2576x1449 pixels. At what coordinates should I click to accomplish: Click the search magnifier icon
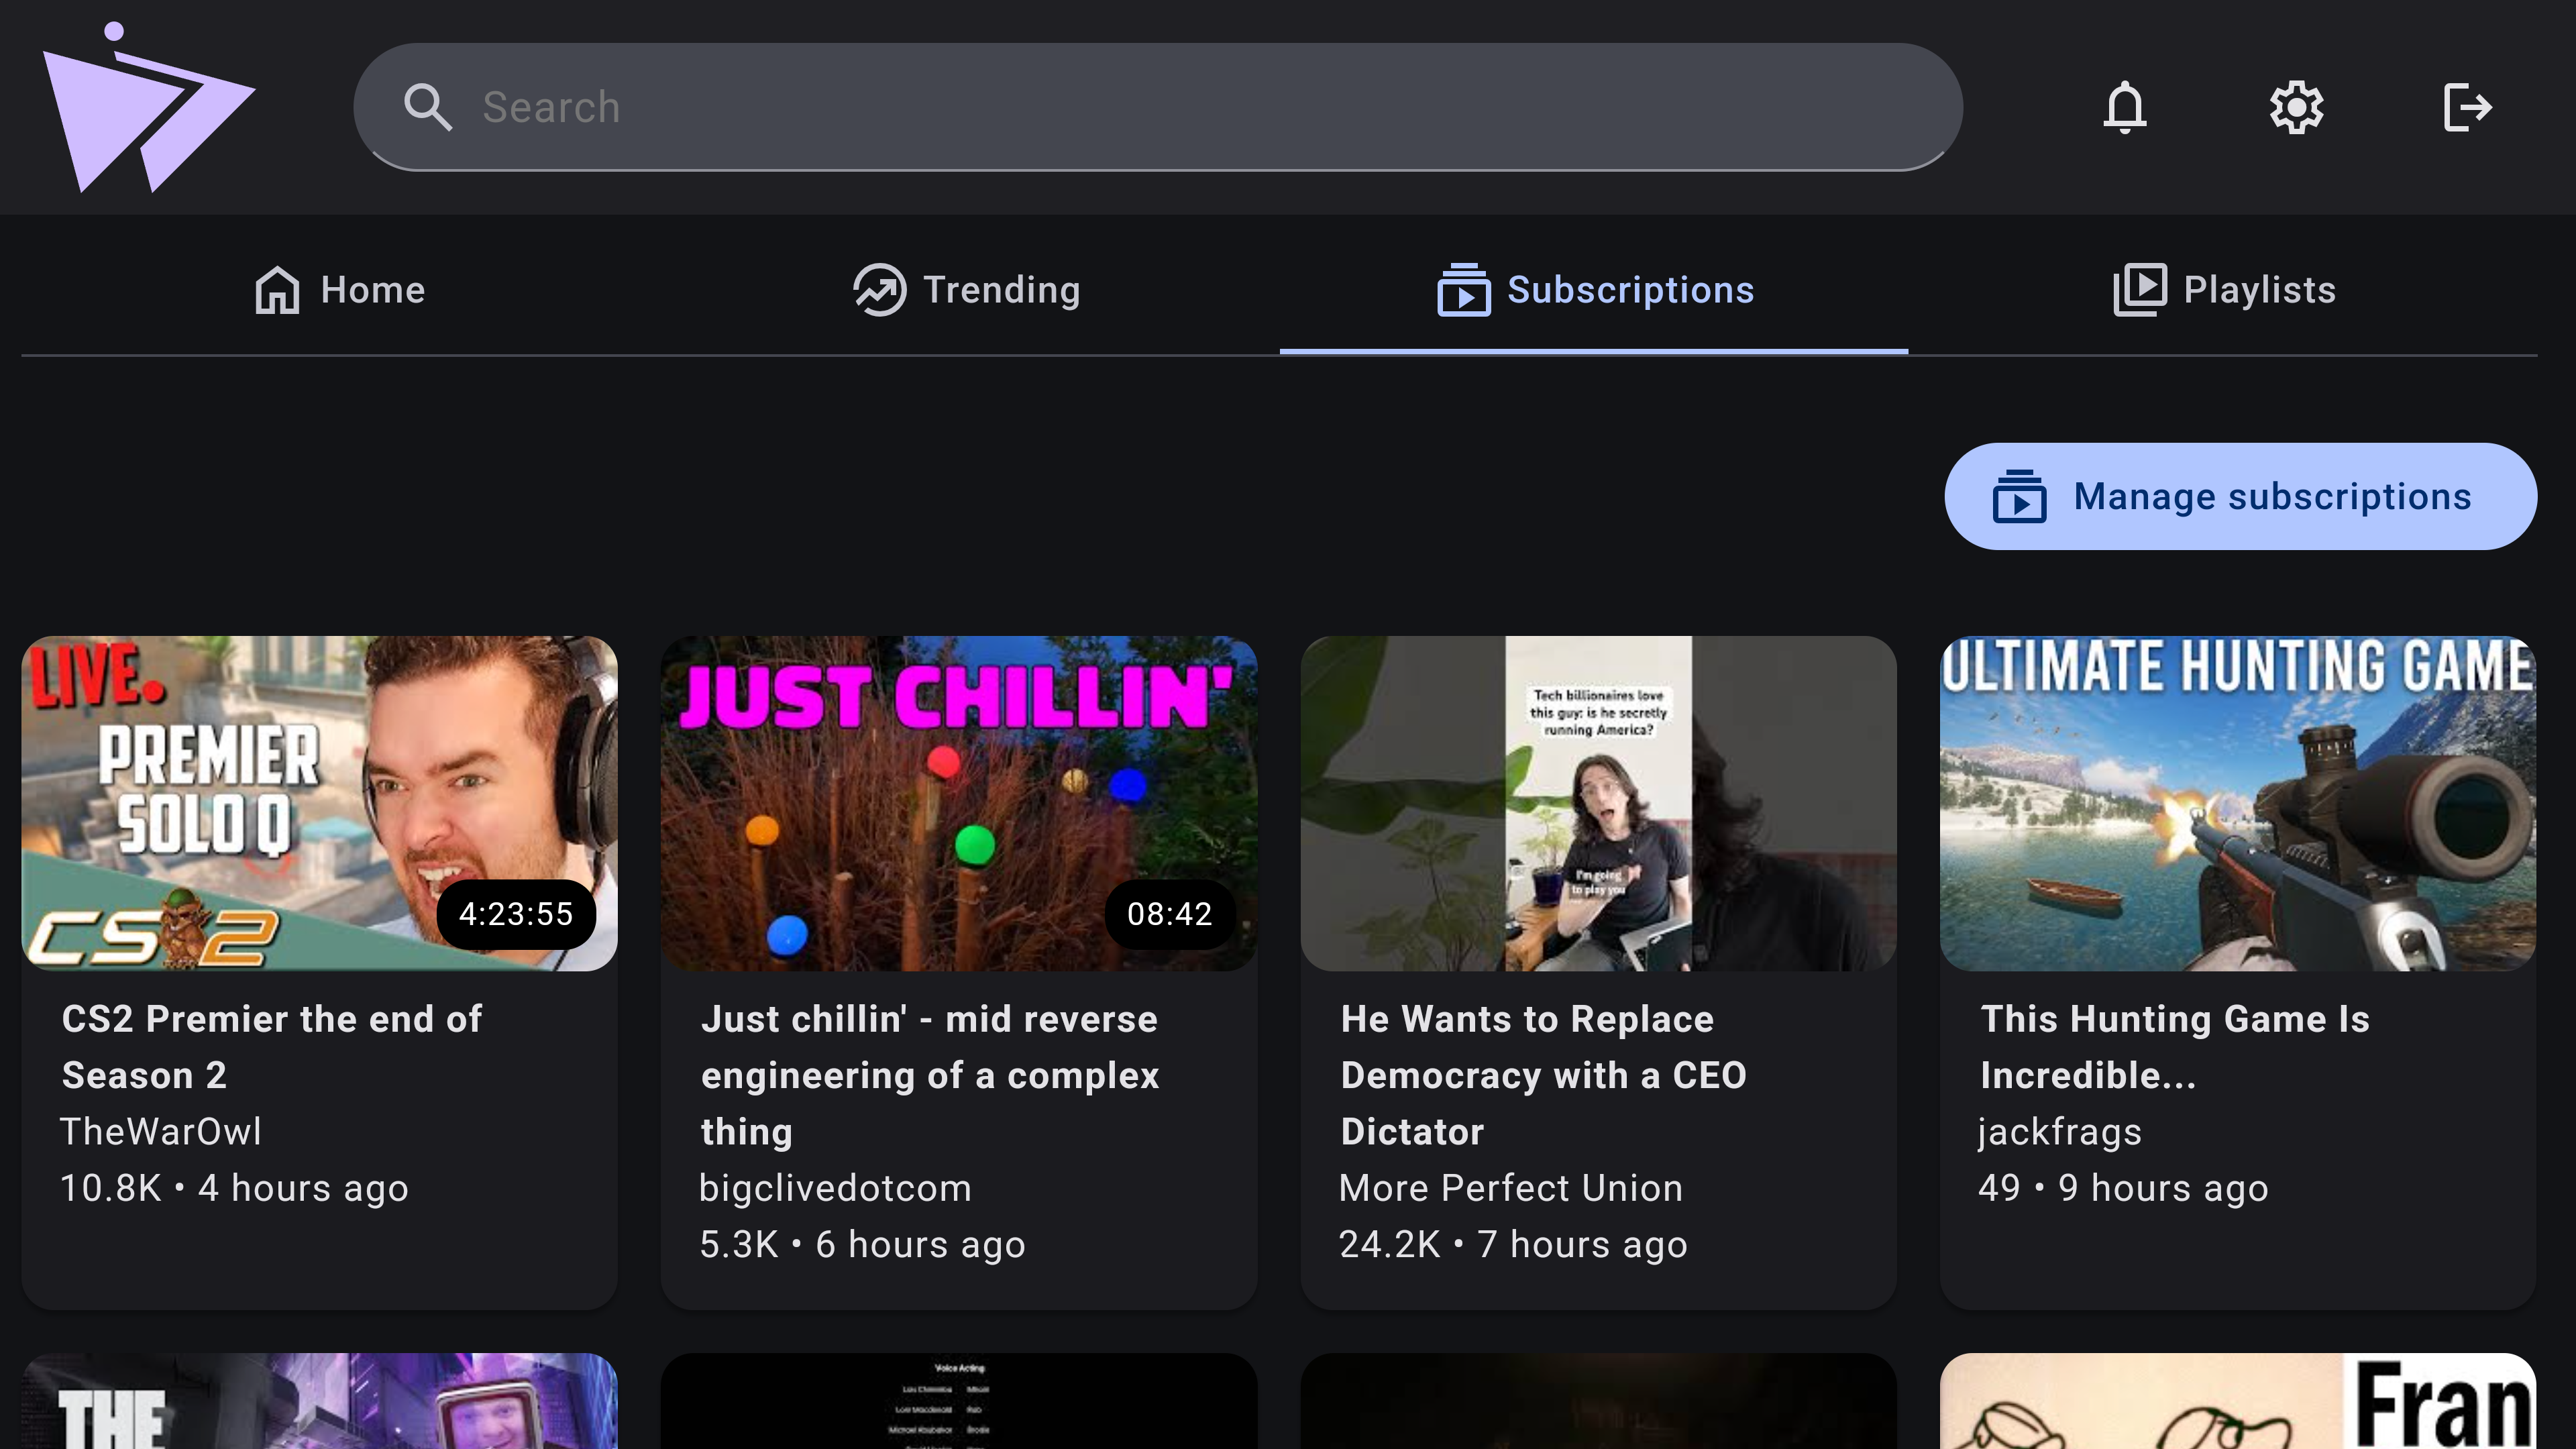pos(428,107)
